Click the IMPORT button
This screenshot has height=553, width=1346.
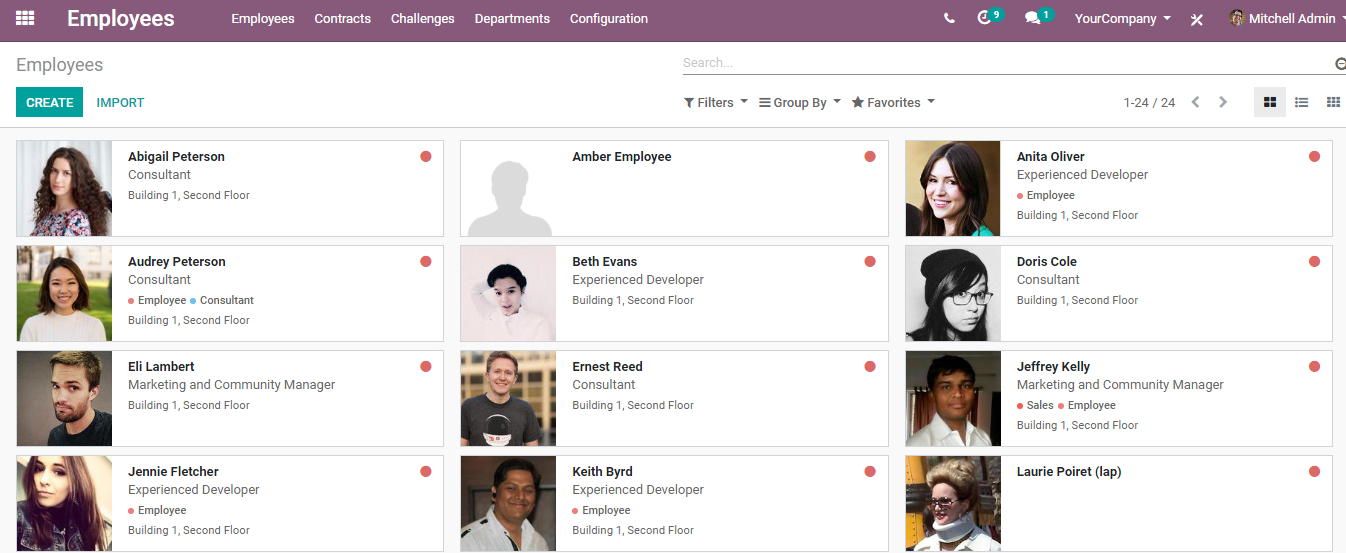pos(120,102)
